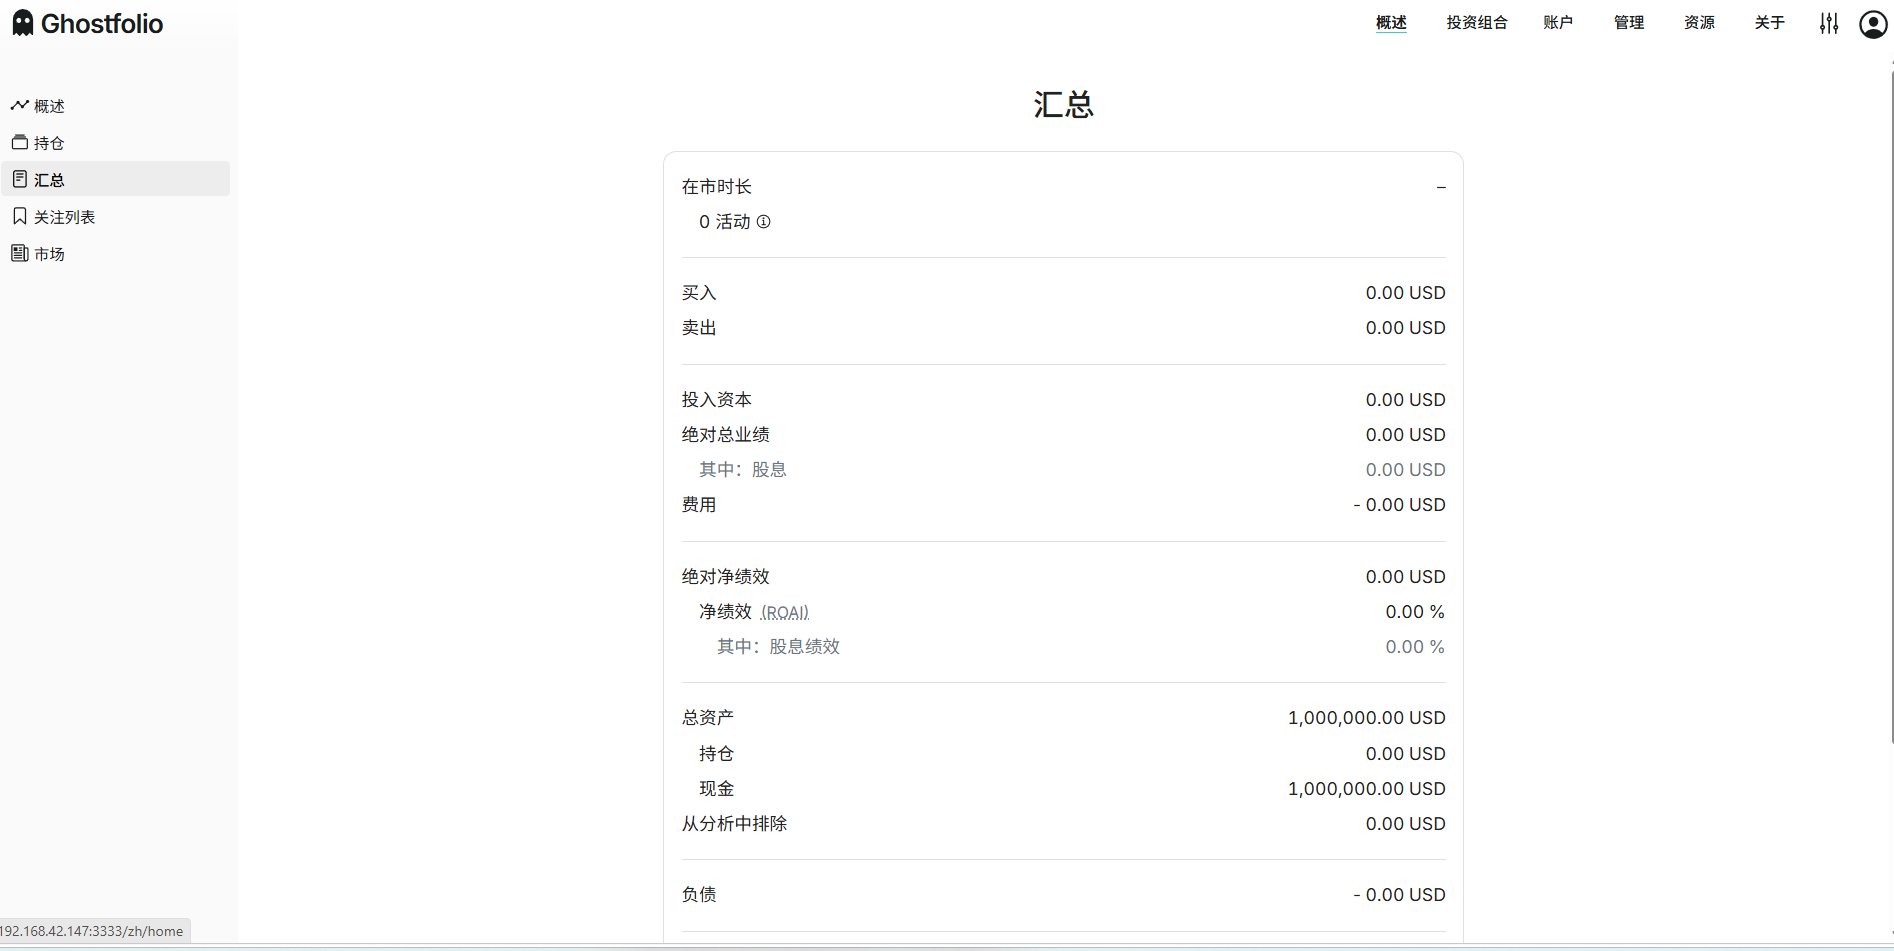The image size is (1894, 951).
Task: Click the 费用 row label
Action: pos(699,505)
